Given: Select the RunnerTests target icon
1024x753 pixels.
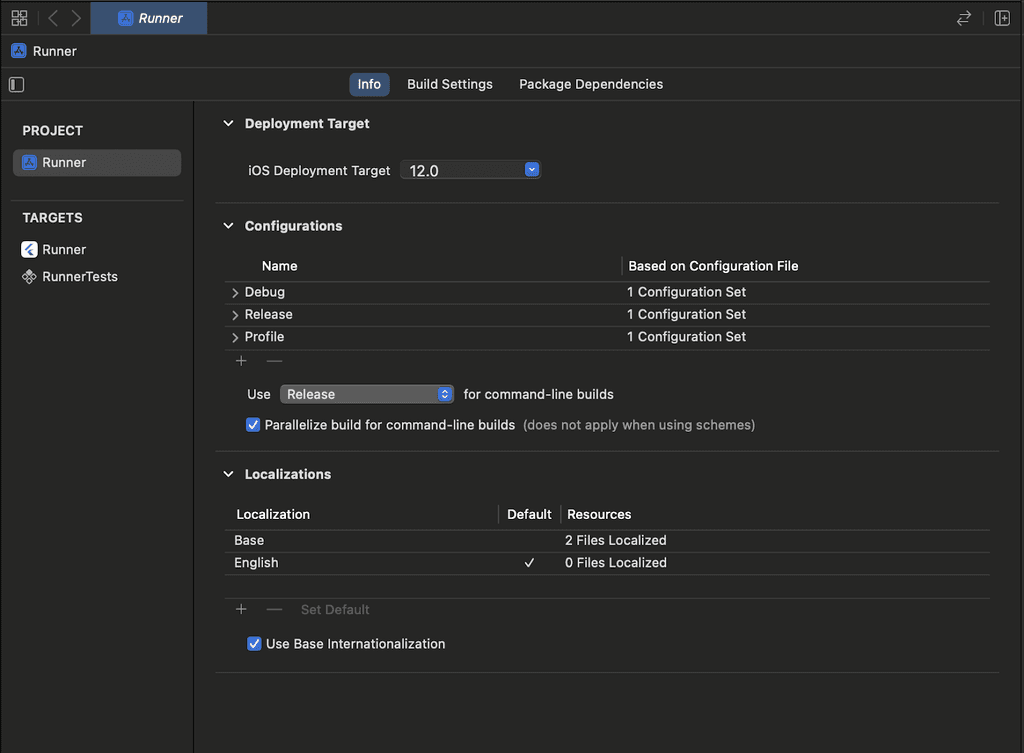Looking at the screenshot, I should click(x=29, y=276).
